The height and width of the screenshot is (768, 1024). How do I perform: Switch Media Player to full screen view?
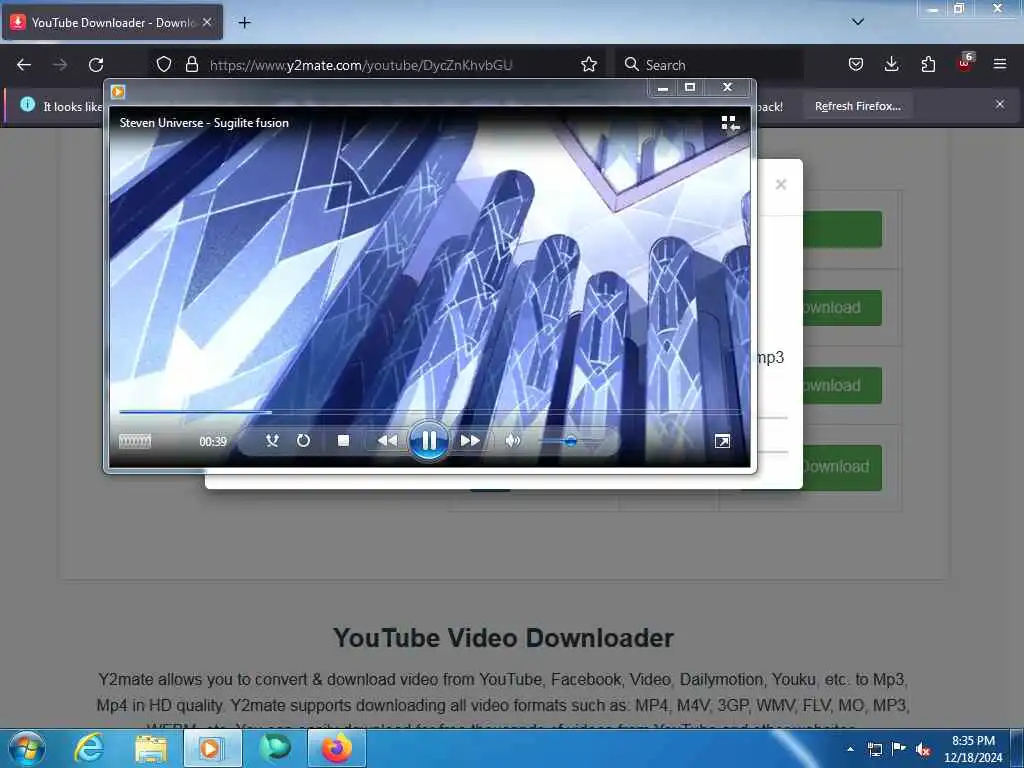pos(722,441)
